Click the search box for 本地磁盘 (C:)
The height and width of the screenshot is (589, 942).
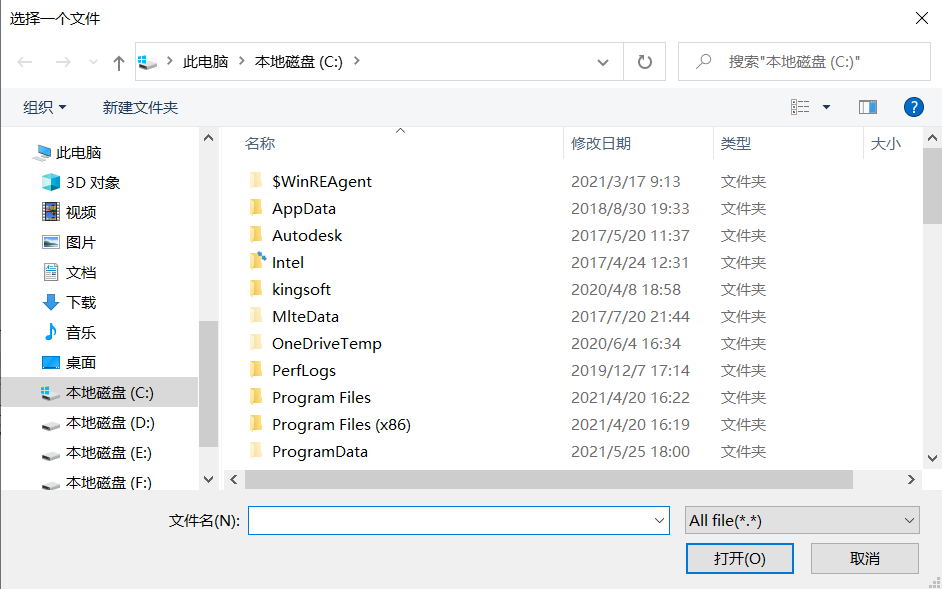coord(804,61)
